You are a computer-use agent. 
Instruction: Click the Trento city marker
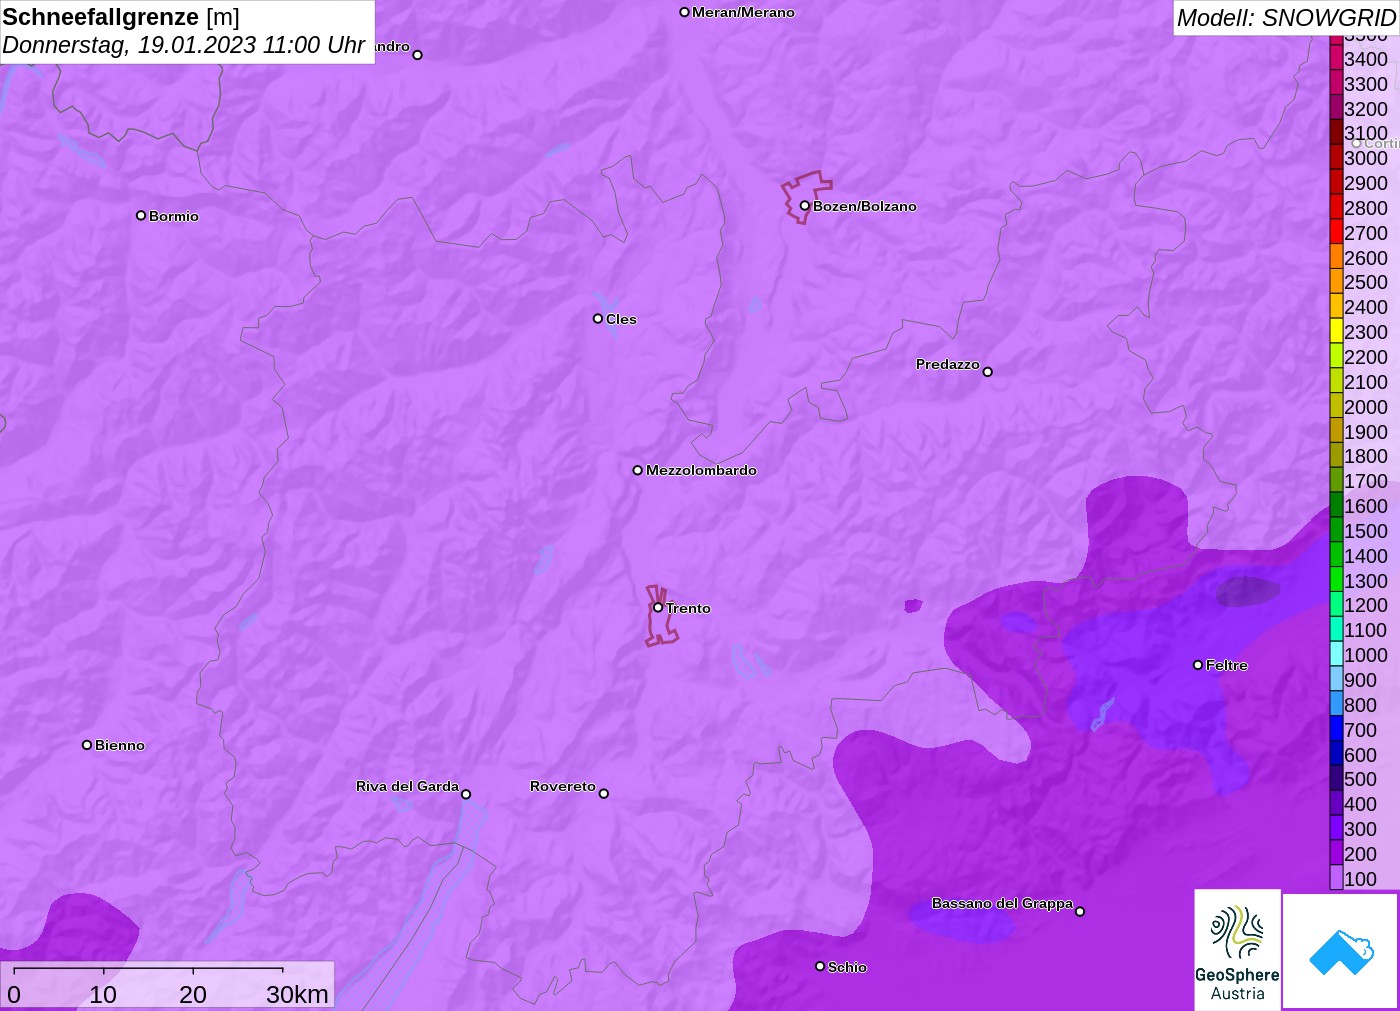click(658, 607)
